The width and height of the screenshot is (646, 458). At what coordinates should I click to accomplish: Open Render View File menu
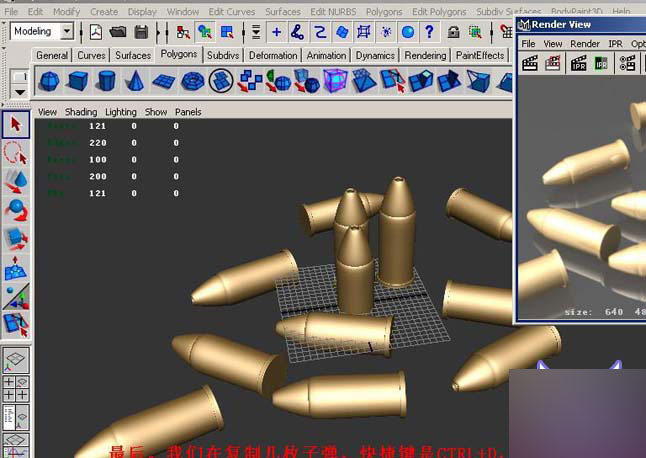(528, 44)
